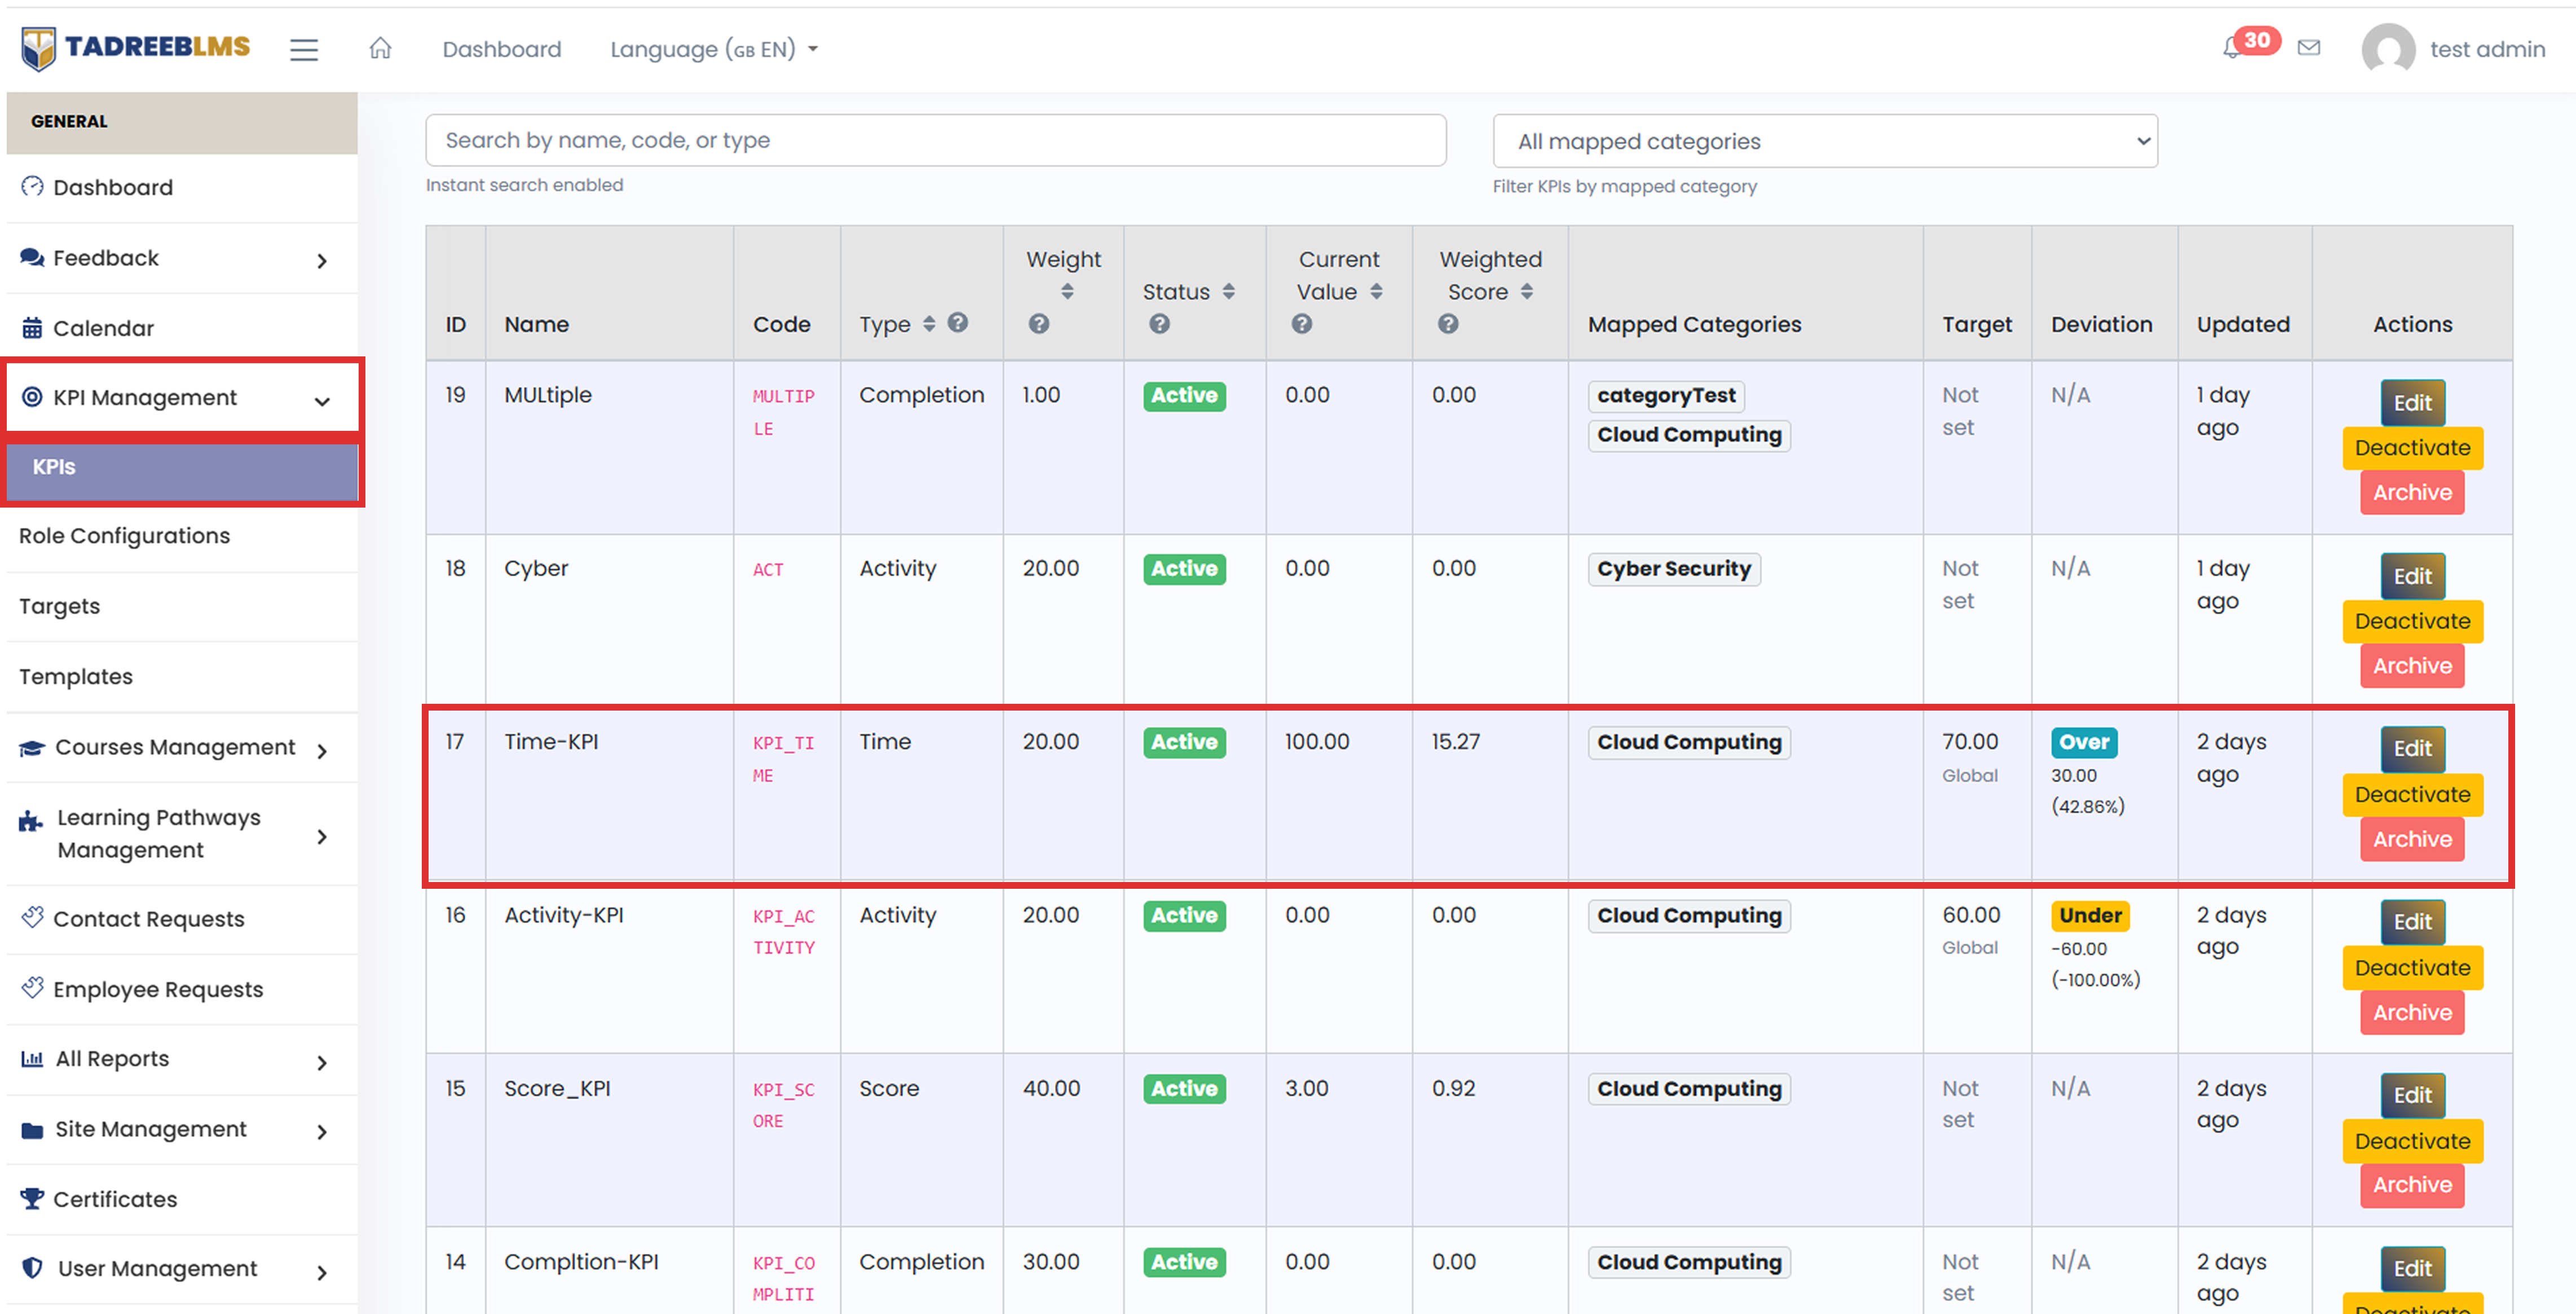2576x1314 pixels.
Task: Deactivate the Cyber KPI
Action: pyautogui.click(x=2412, y=621)
